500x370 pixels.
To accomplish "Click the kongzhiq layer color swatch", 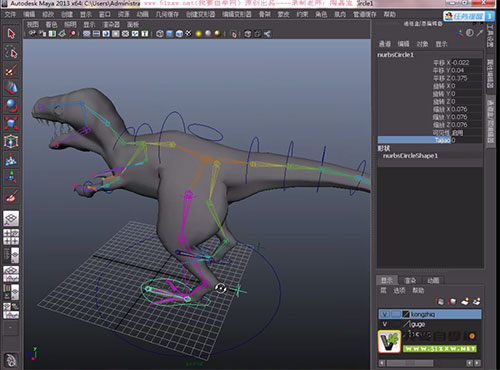I will pos(406,314).
